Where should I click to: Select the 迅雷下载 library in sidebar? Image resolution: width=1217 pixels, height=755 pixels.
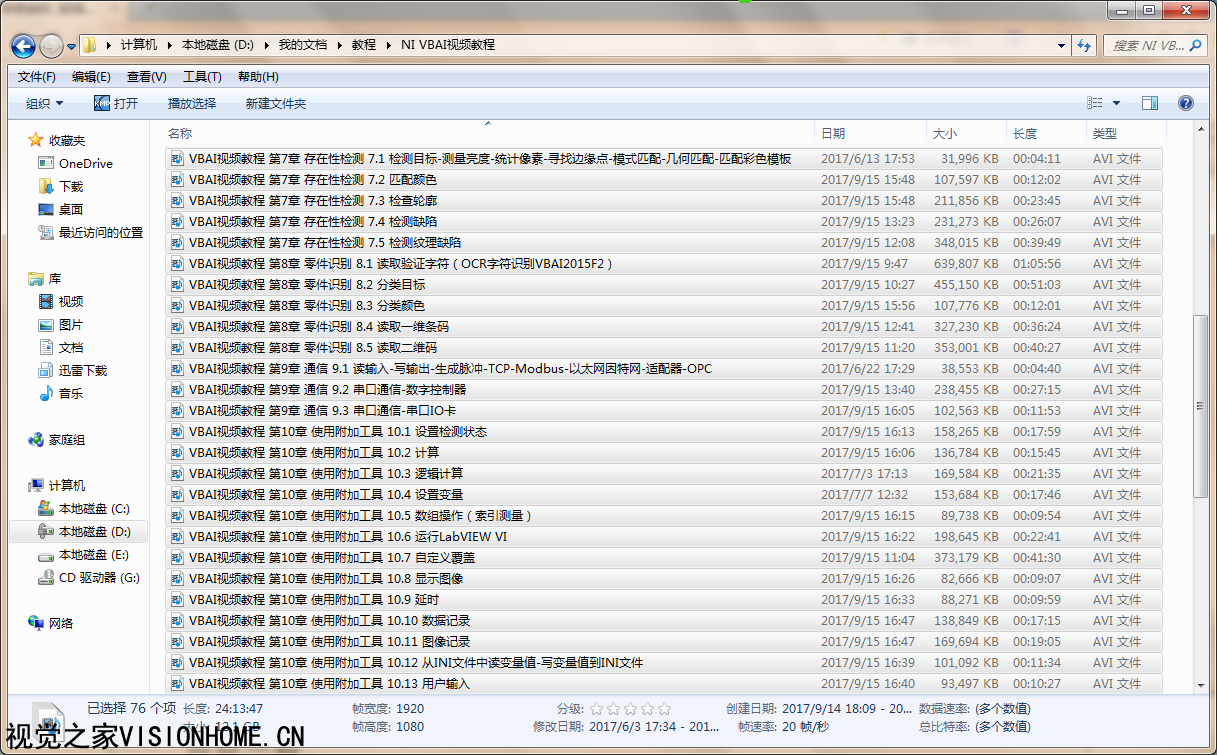point(82,370)
